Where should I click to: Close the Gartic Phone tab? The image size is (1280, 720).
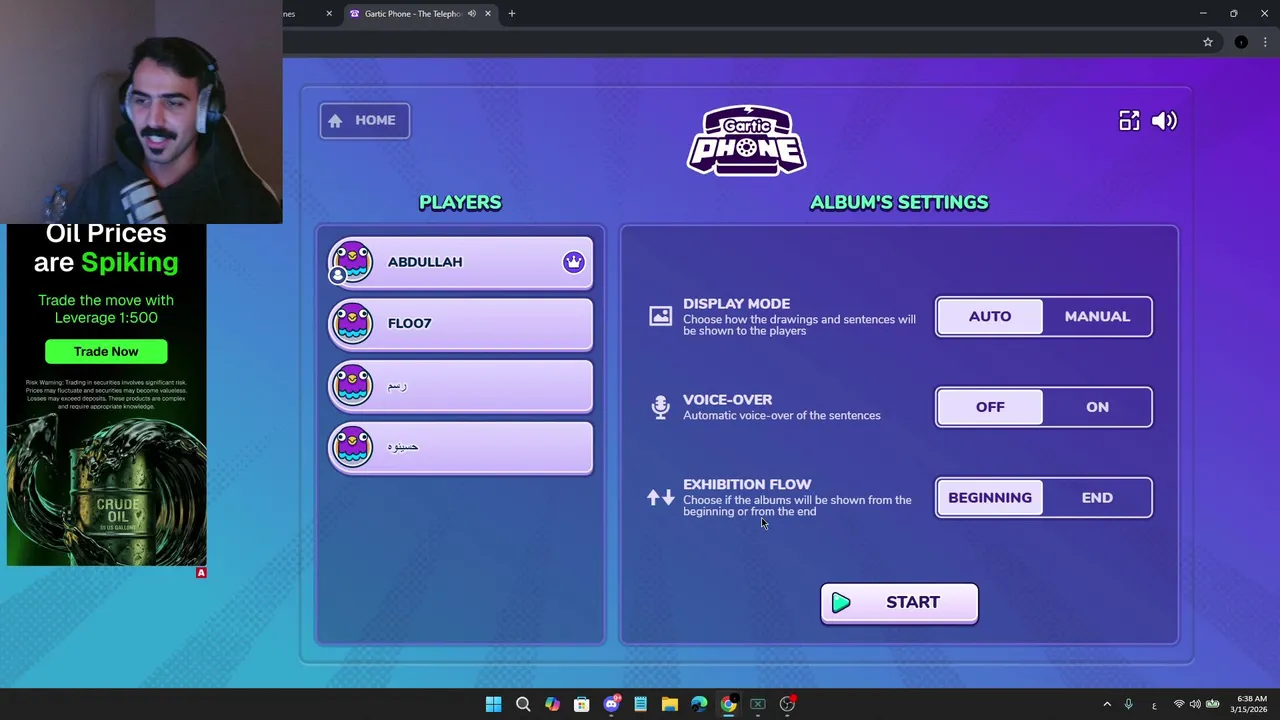(x=488, y=14)
